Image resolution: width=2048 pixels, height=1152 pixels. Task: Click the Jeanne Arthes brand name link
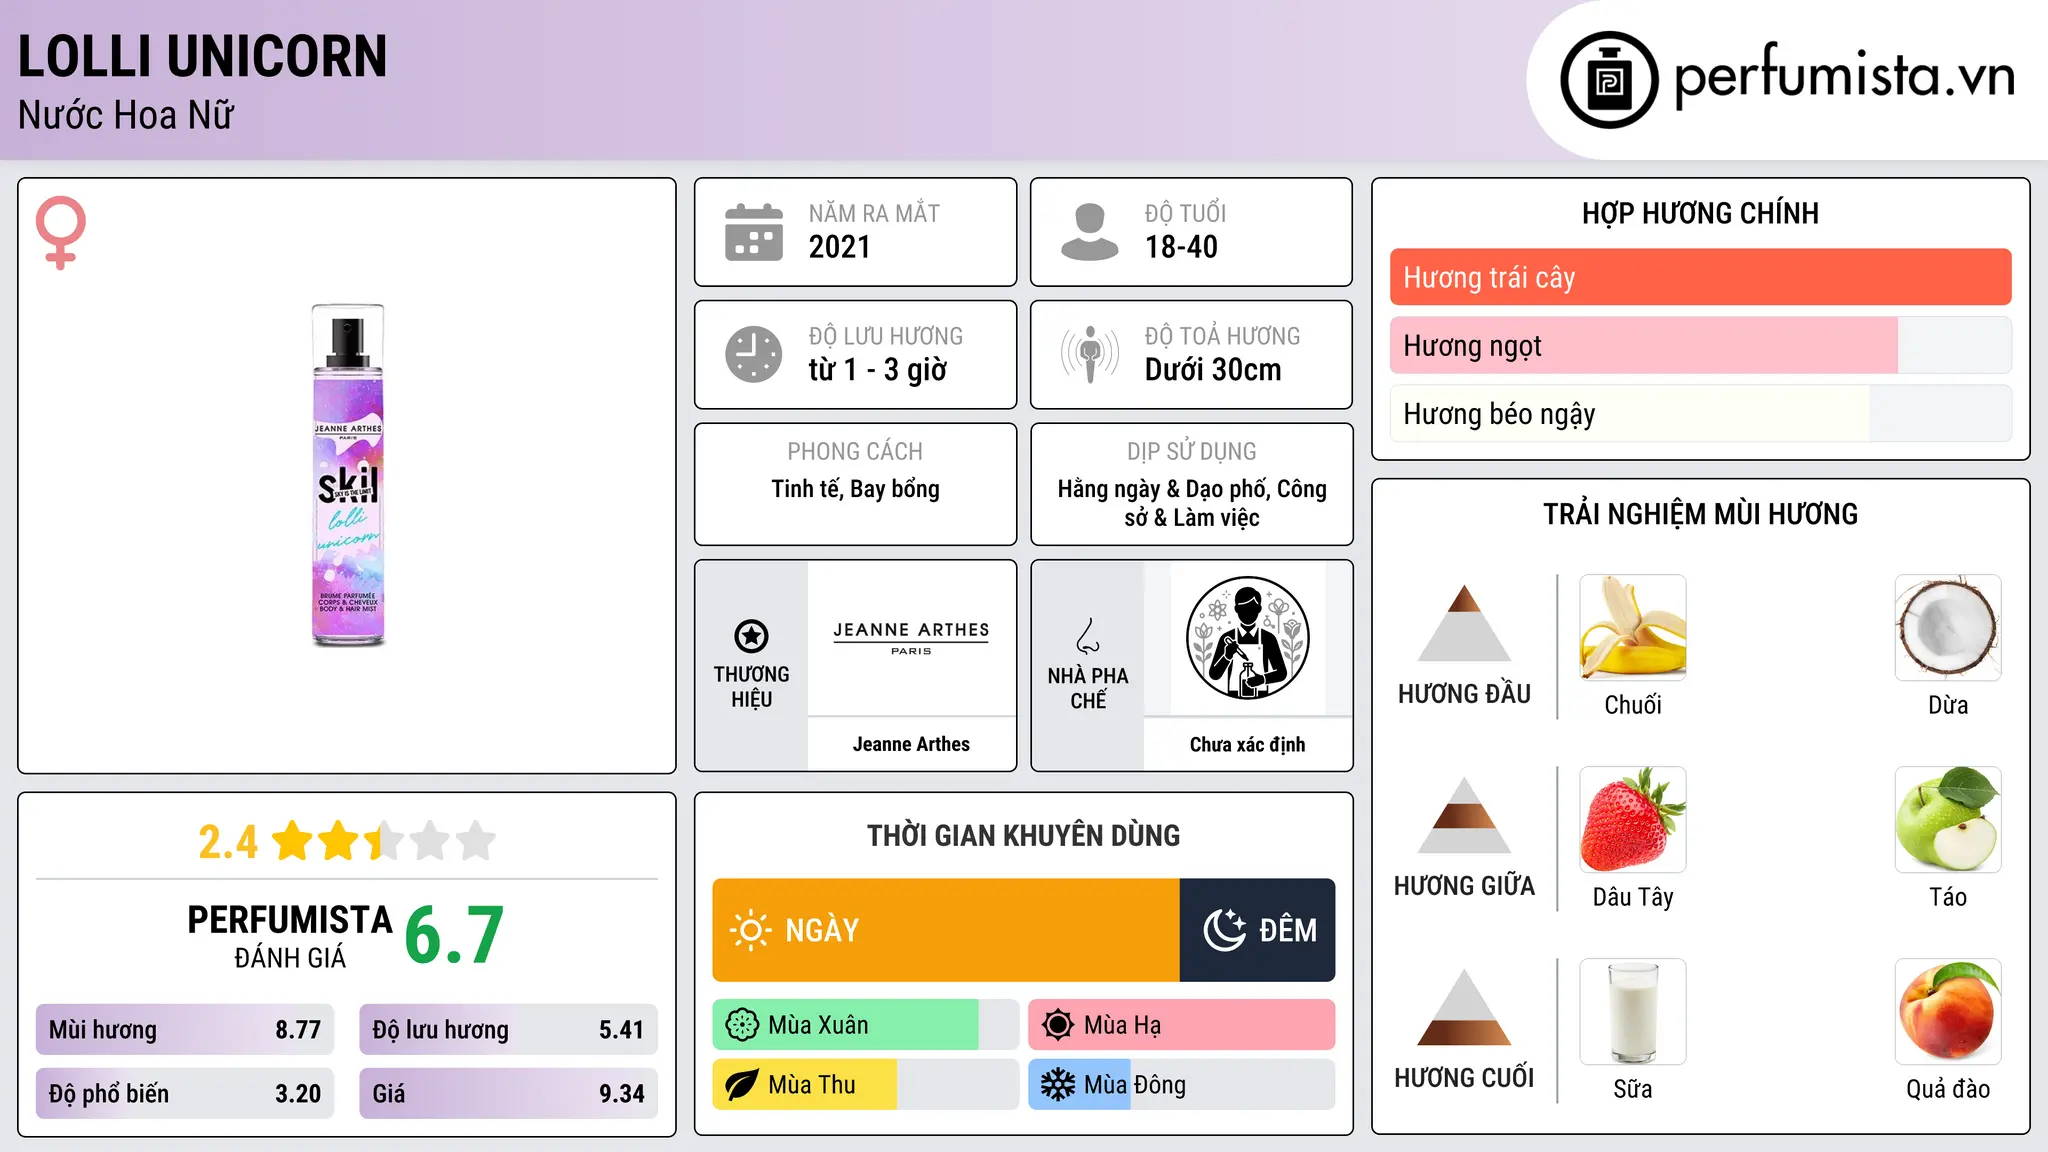pyautogui.click(x=911, y=744)
